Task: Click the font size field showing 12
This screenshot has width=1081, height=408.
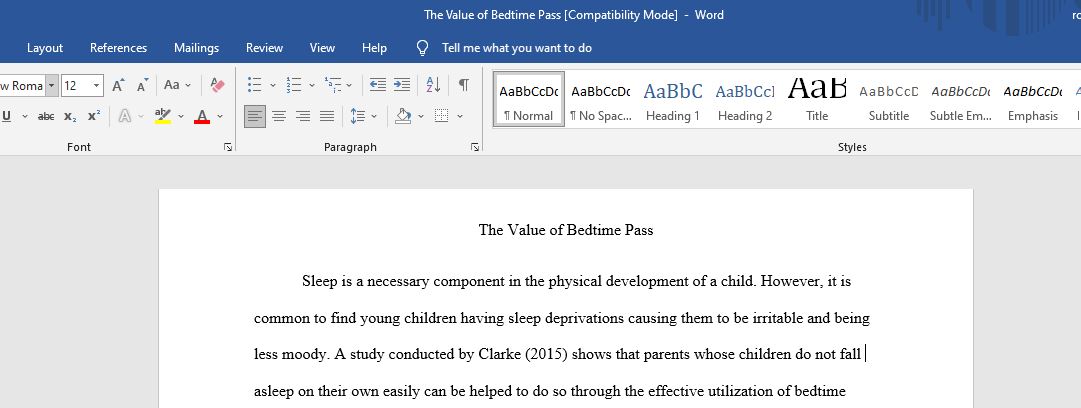Action: (x=76, y=85)
